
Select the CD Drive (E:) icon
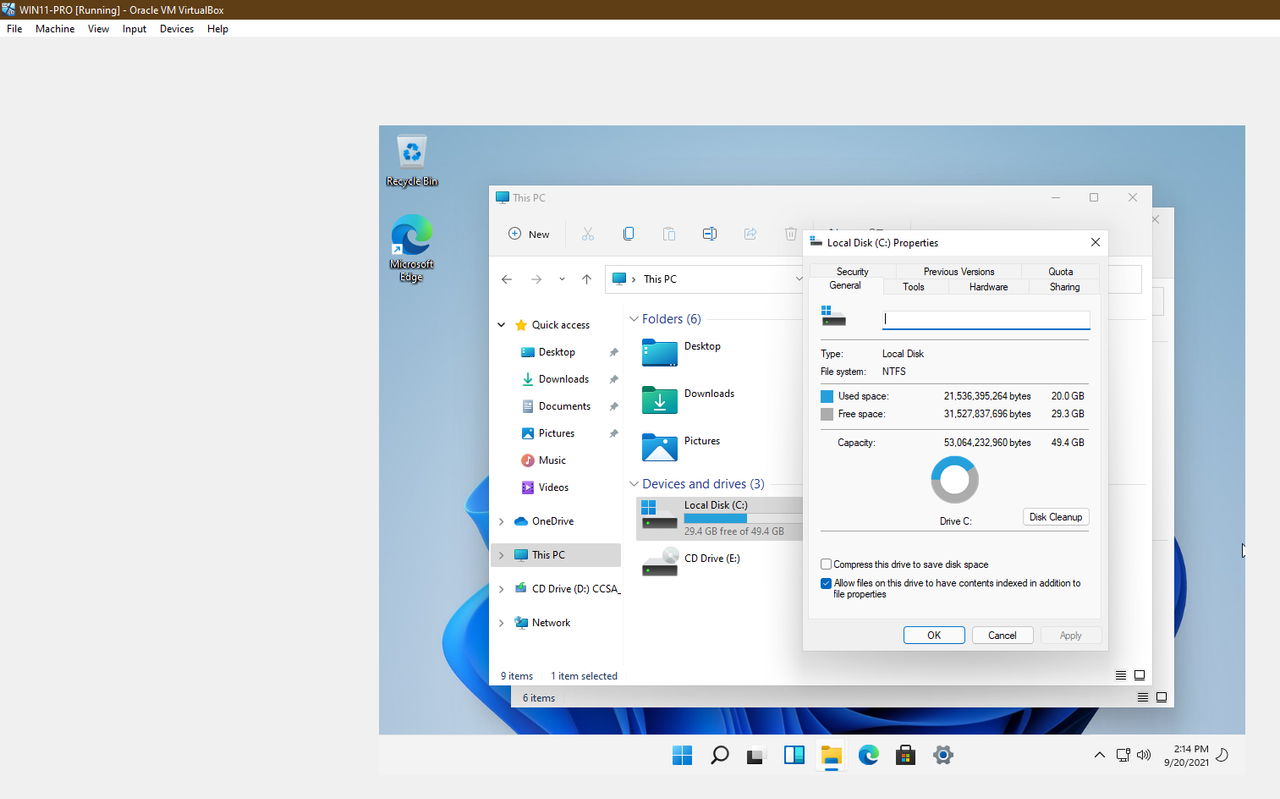point(660,562)
